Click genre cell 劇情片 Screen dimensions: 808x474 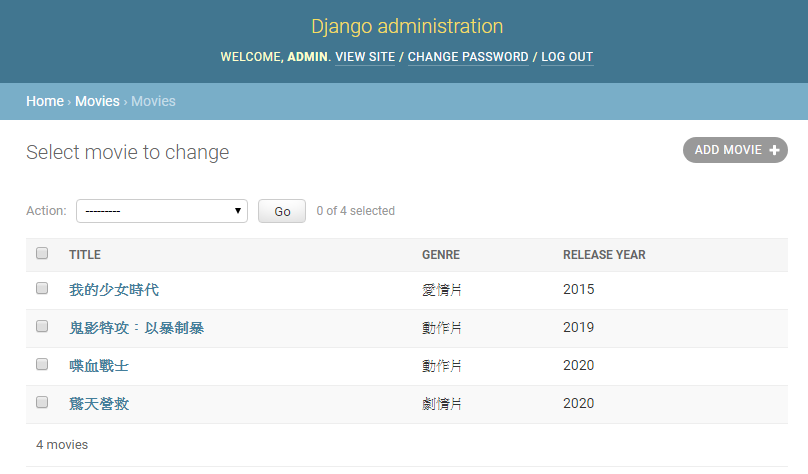[x=442, y=403]
